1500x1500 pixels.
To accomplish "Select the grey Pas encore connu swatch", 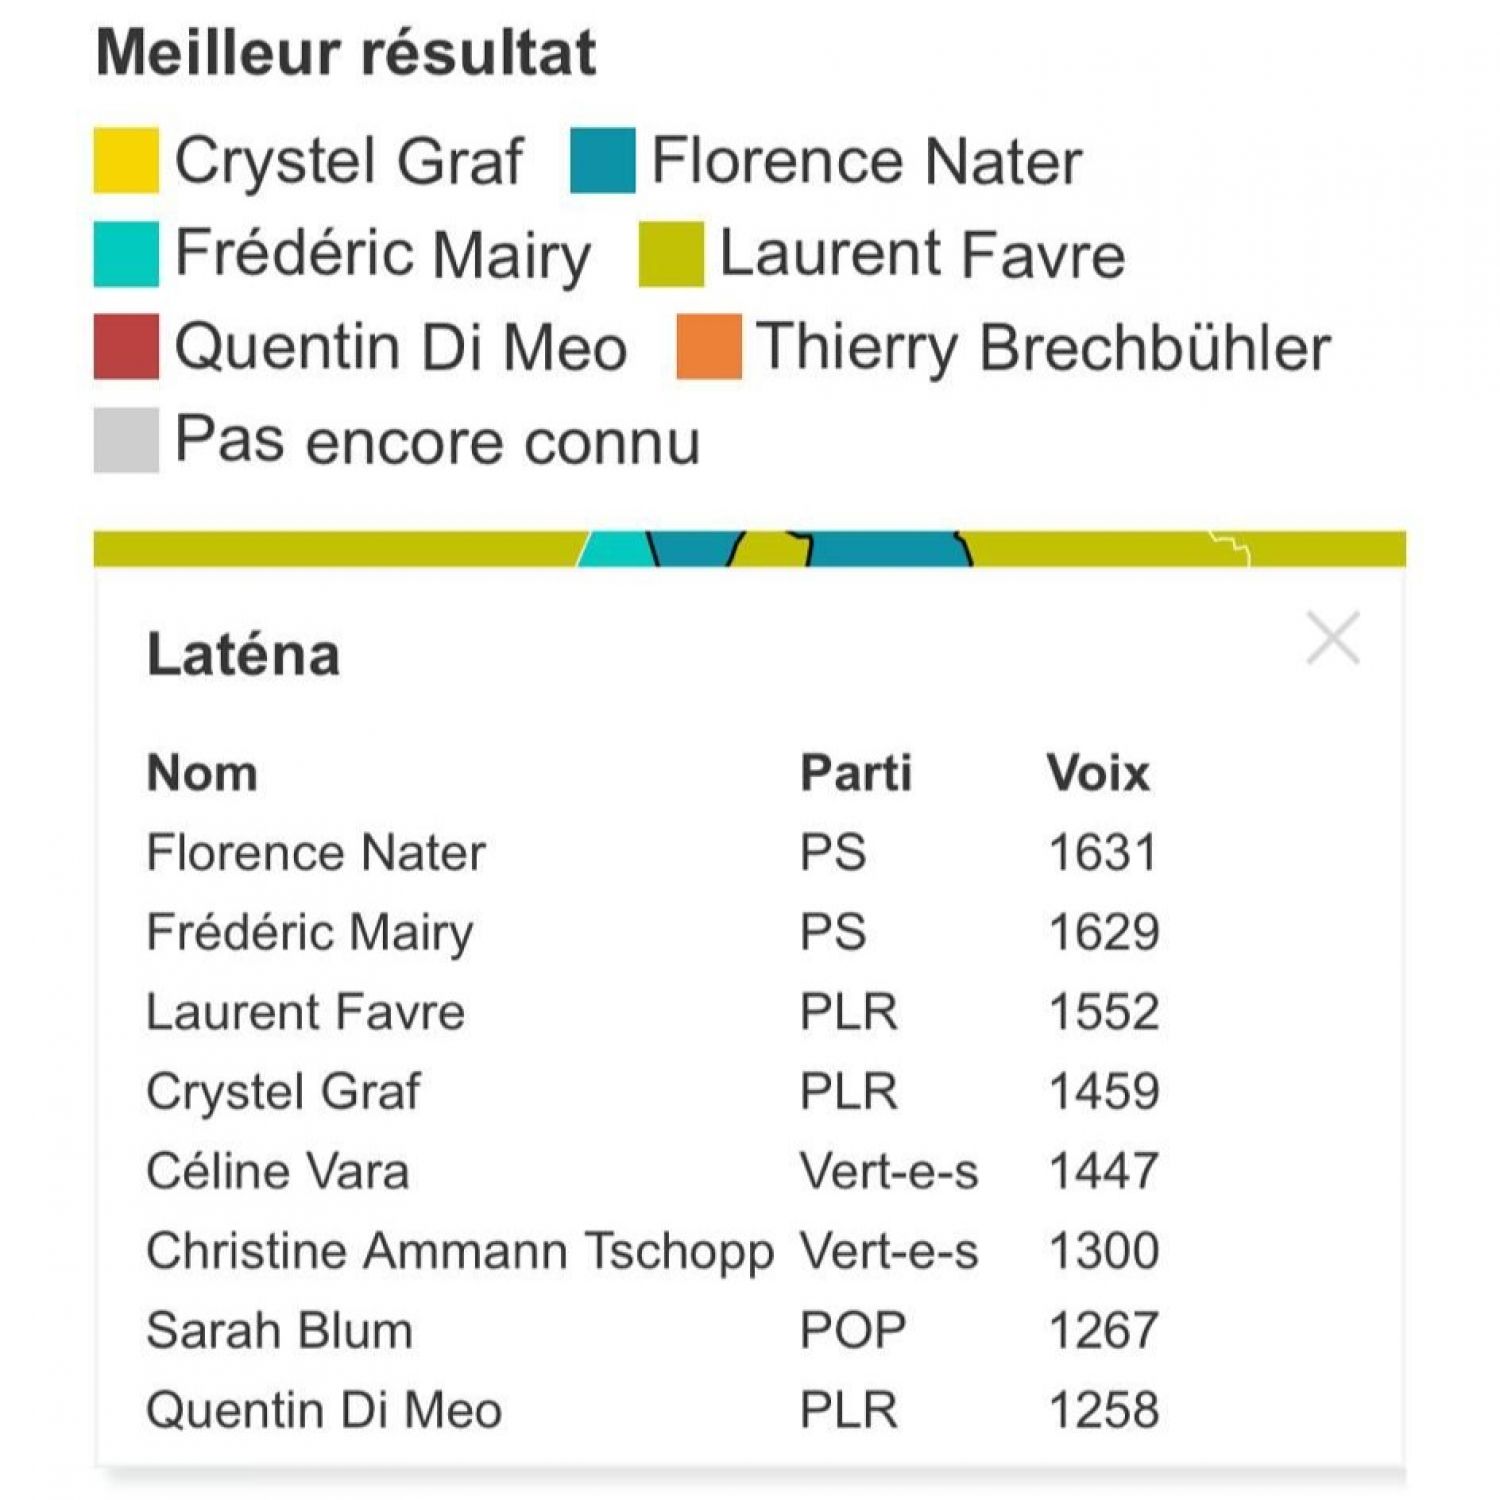I will 125,438.
